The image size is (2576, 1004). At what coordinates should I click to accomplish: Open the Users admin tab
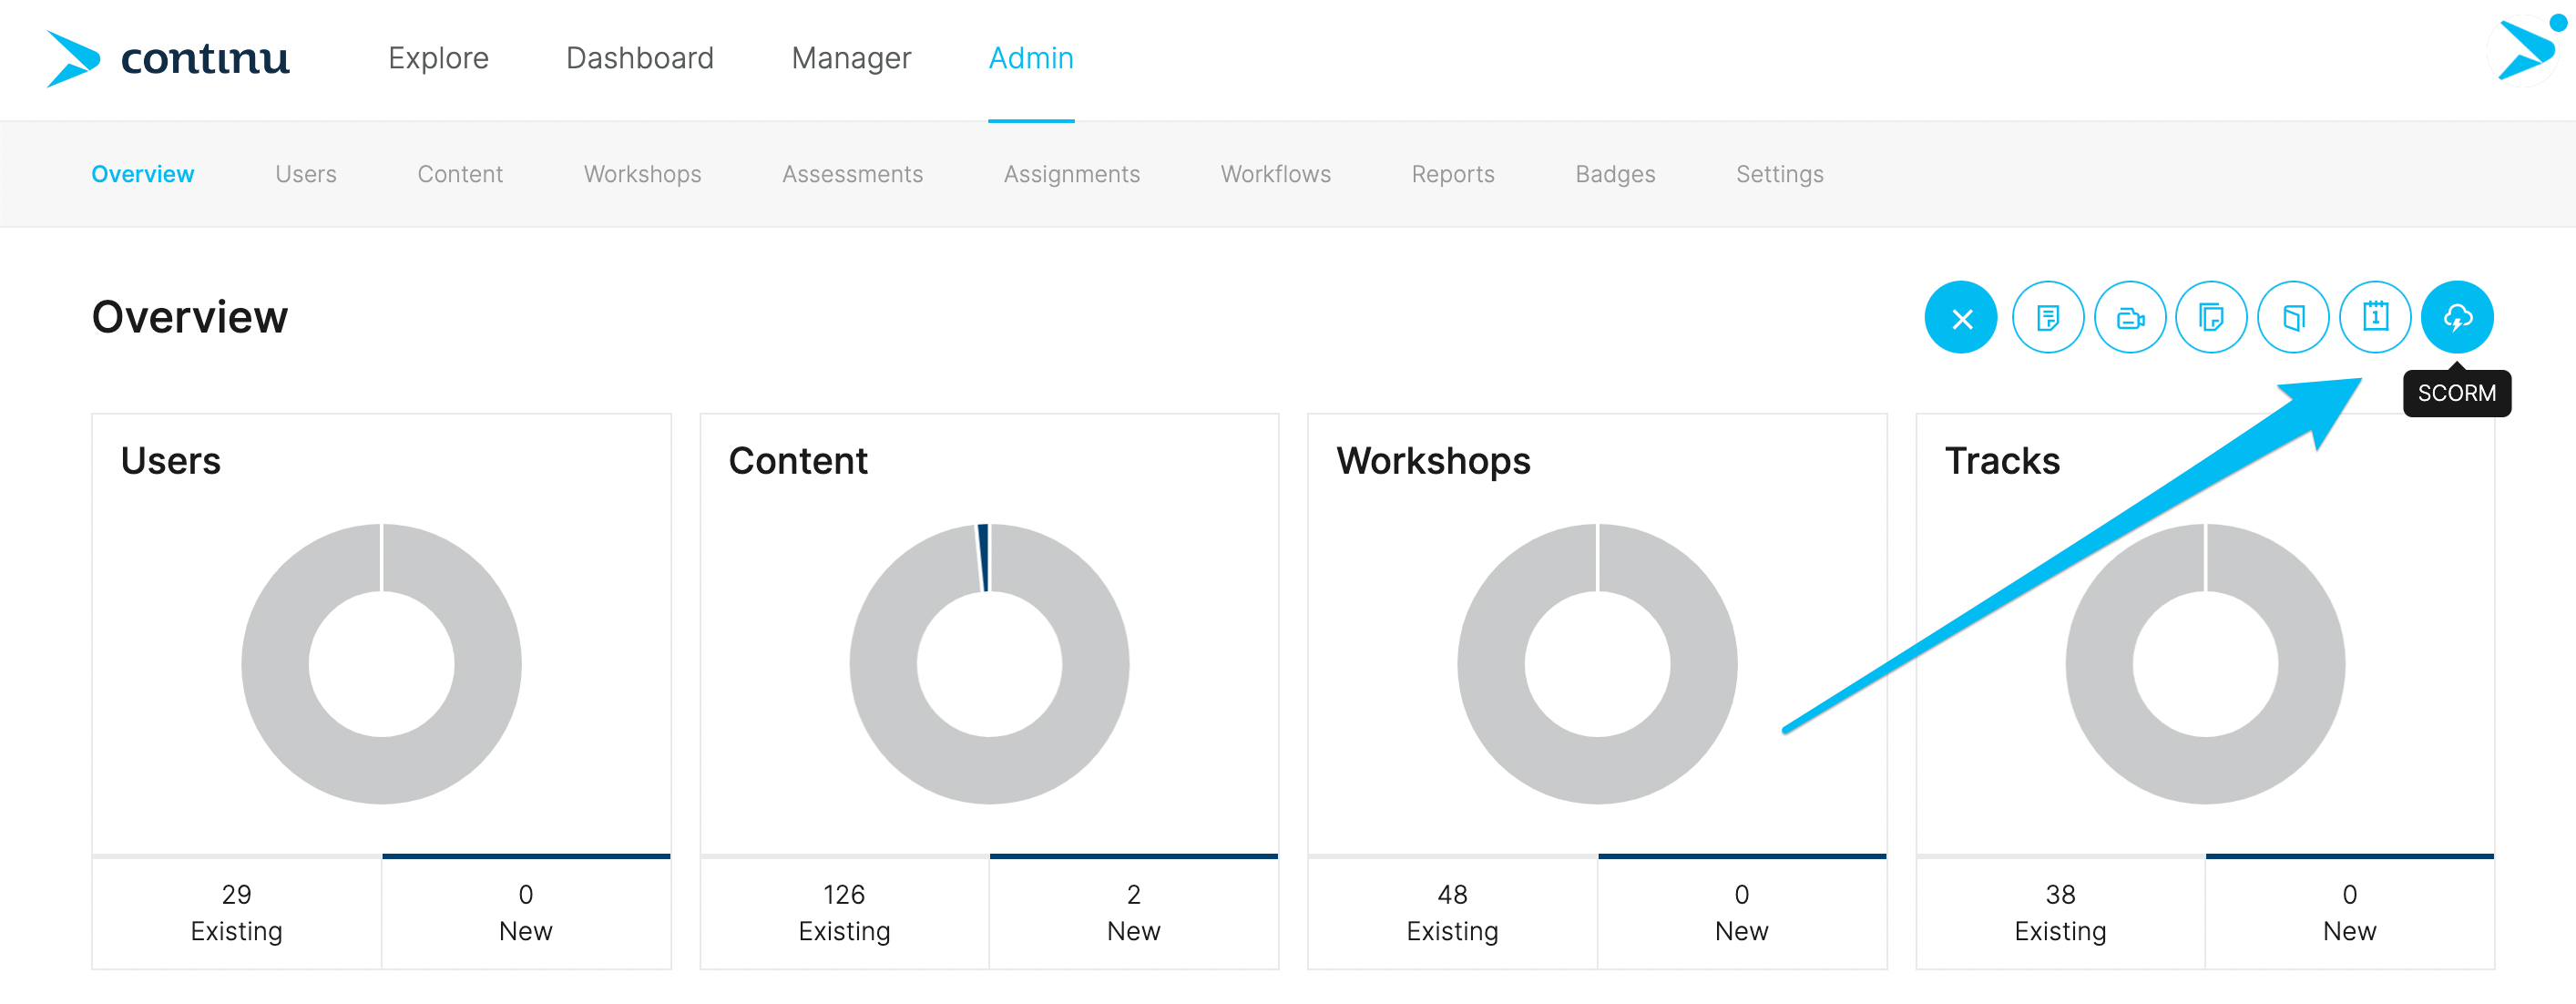point(305,173)
